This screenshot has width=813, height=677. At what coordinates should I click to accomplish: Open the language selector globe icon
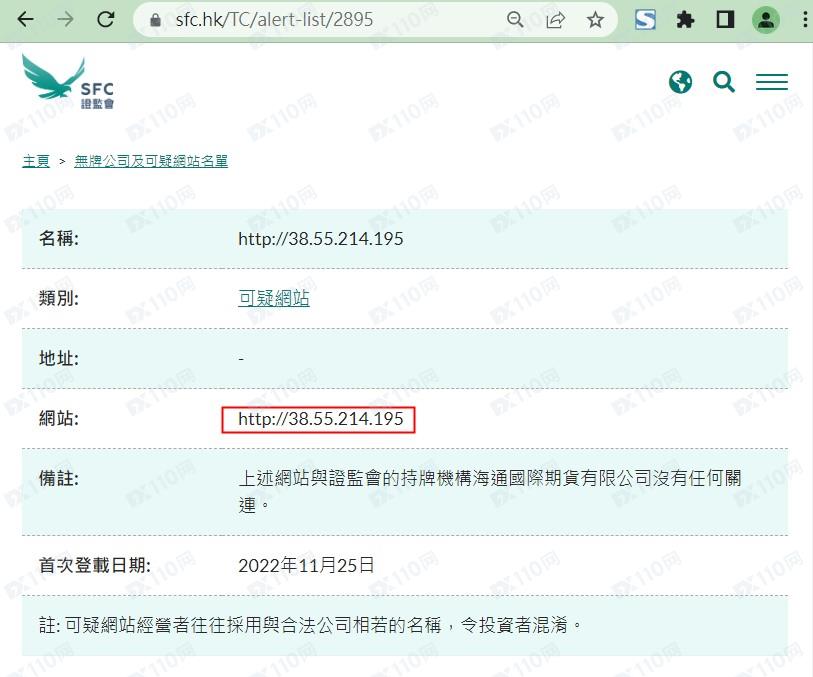coord(680,82)
